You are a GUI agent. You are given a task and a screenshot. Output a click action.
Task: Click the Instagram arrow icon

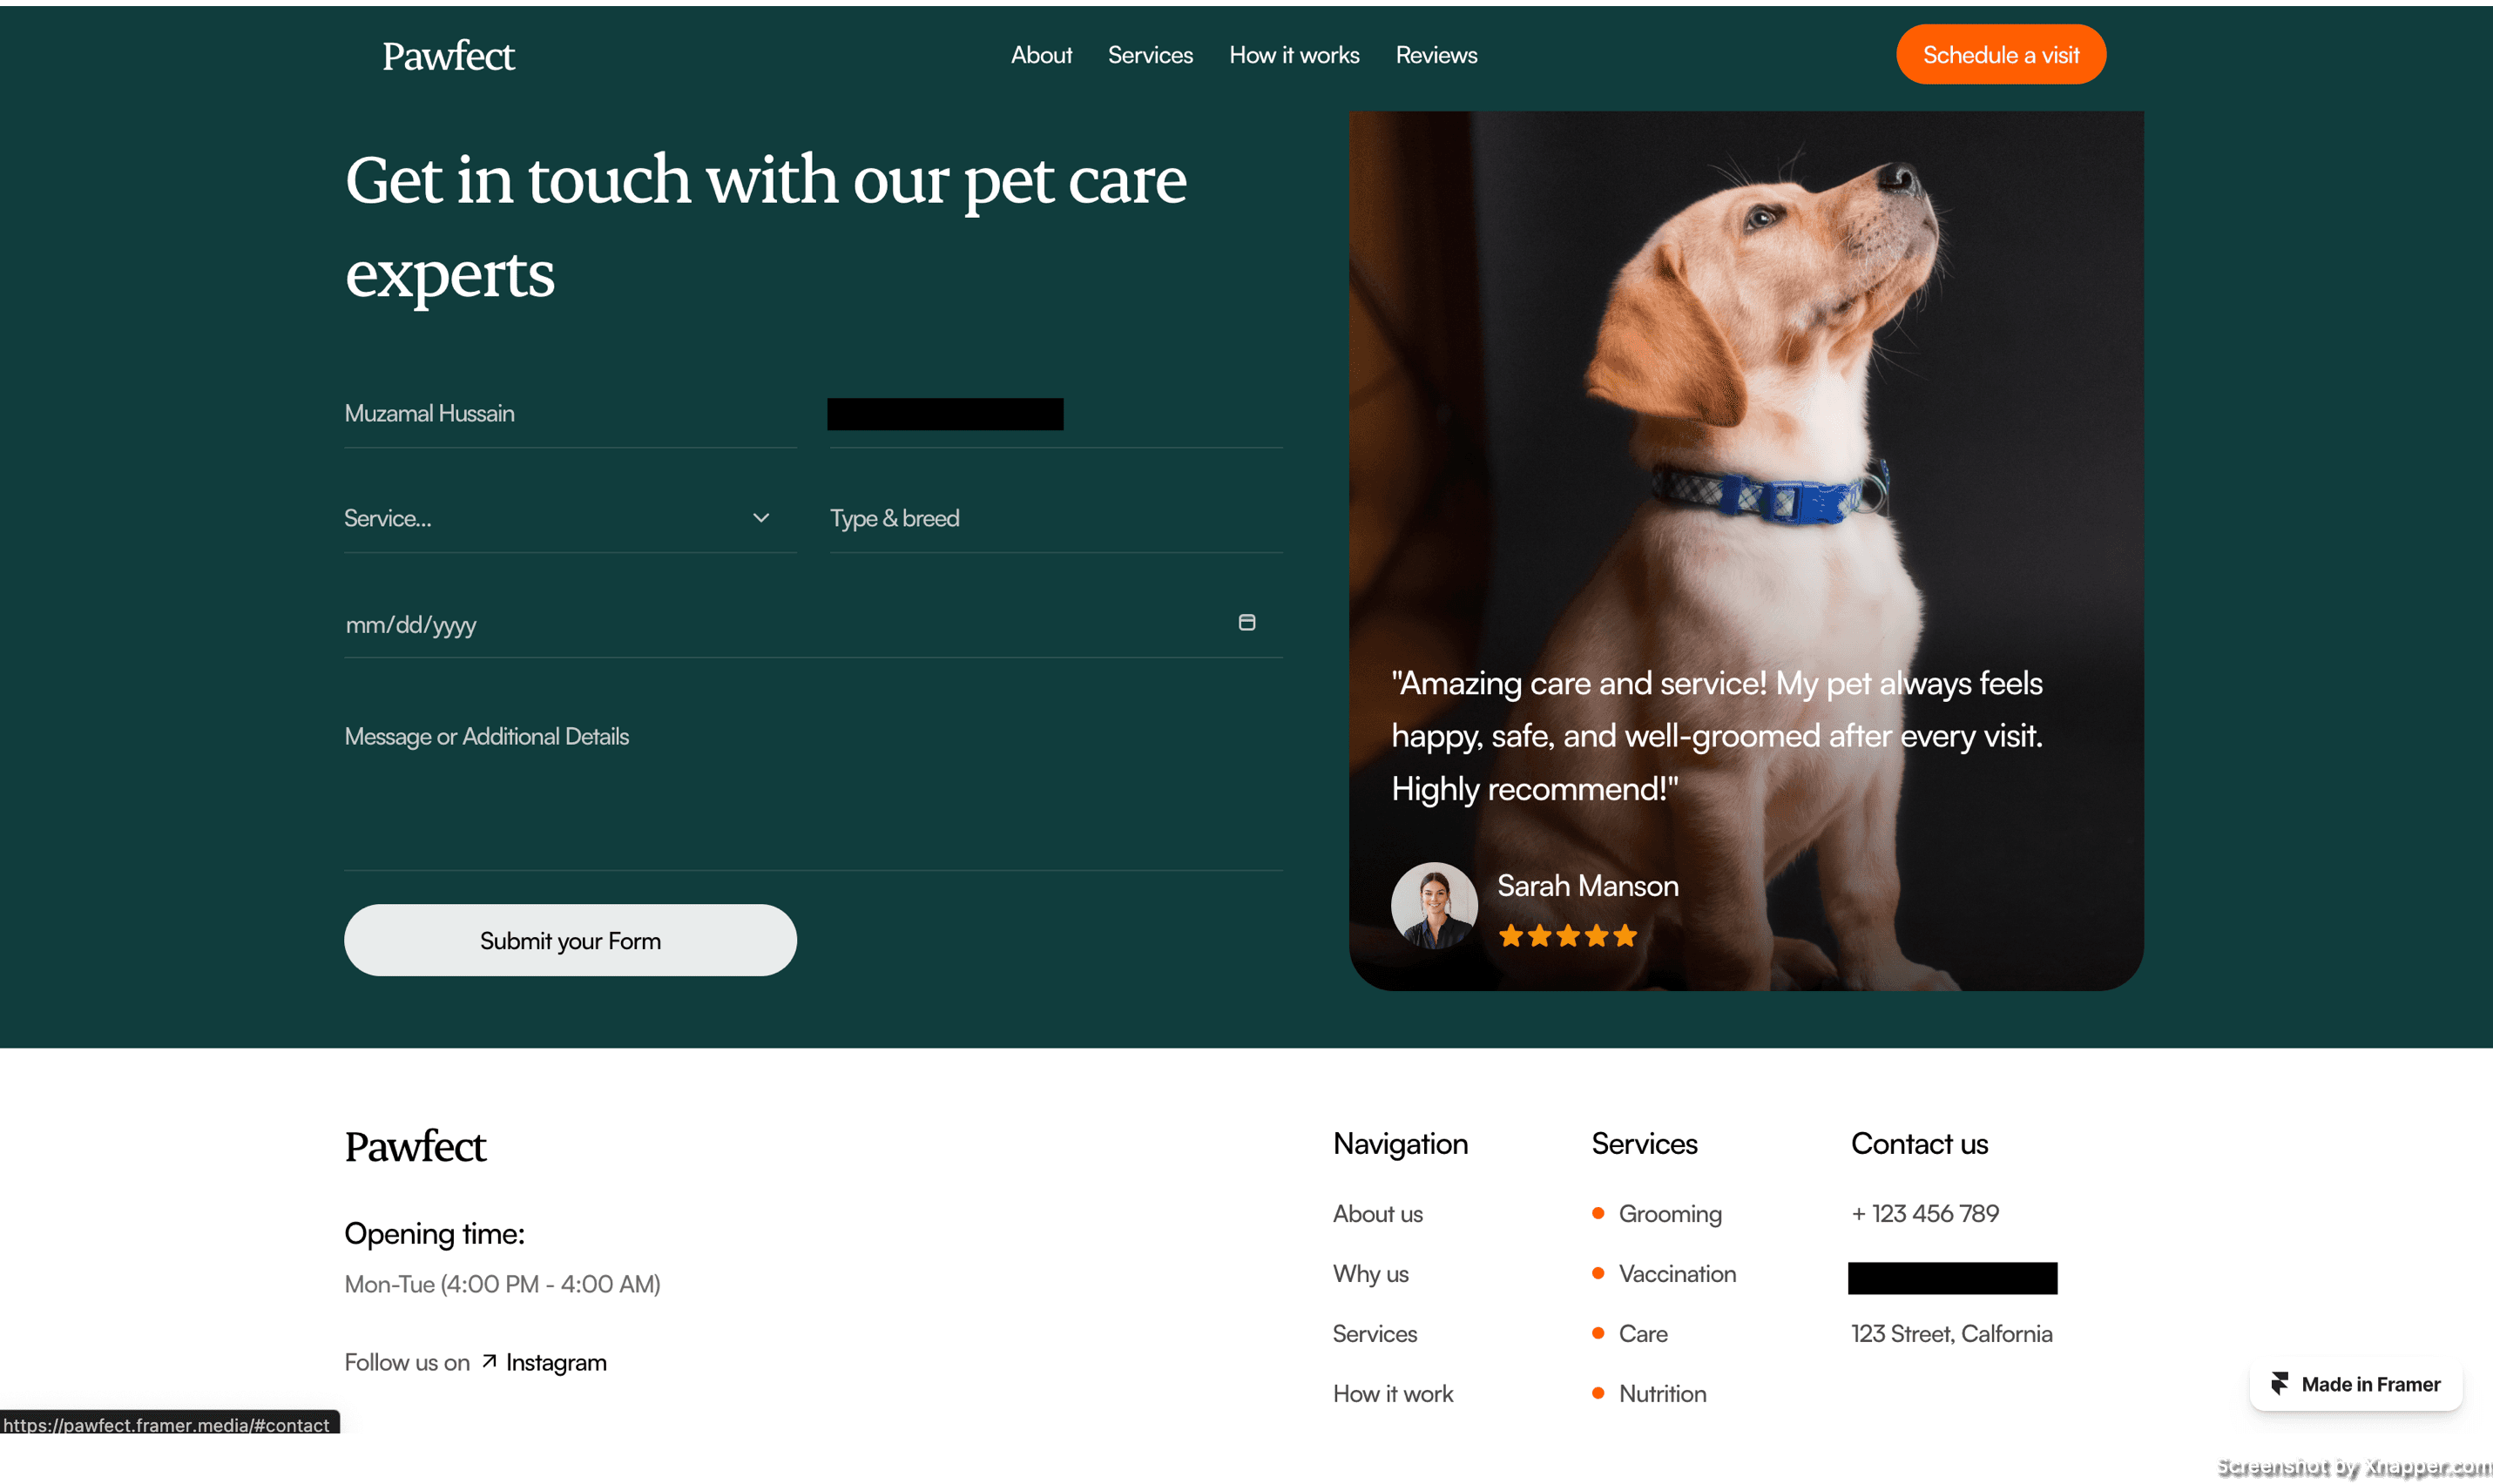coord(489,1362)
